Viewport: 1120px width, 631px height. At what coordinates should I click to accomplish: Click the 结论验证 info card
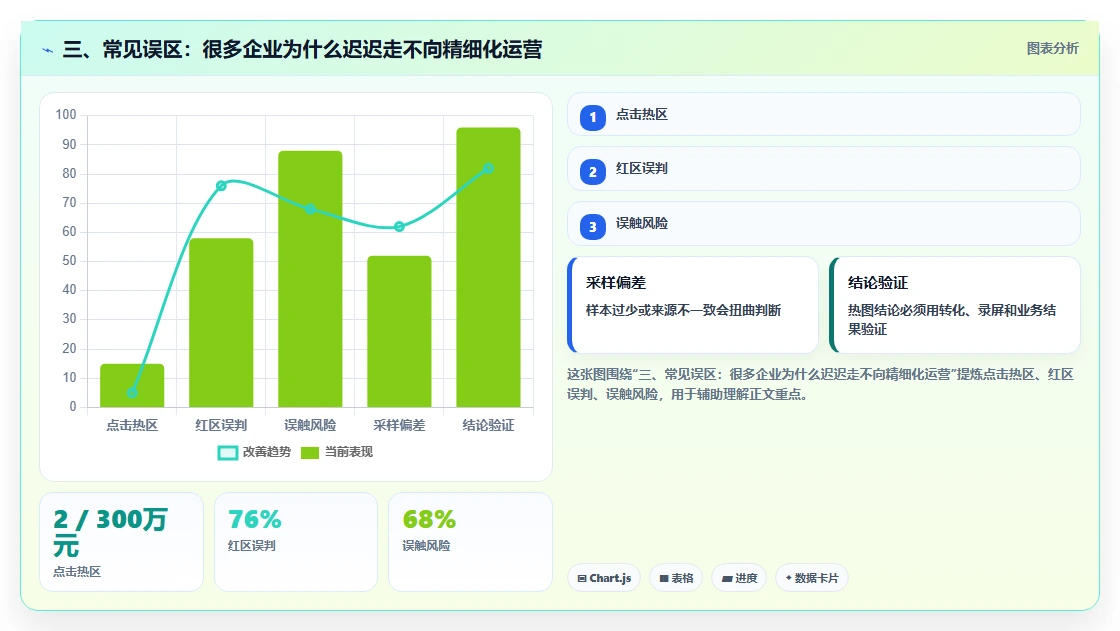coord(954,305)
